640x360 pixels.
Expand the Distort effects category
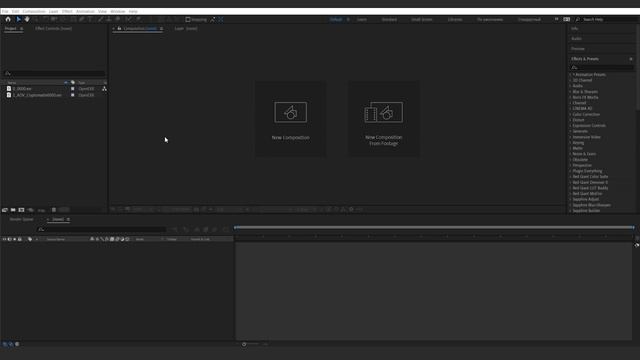(x=570, y=120)
